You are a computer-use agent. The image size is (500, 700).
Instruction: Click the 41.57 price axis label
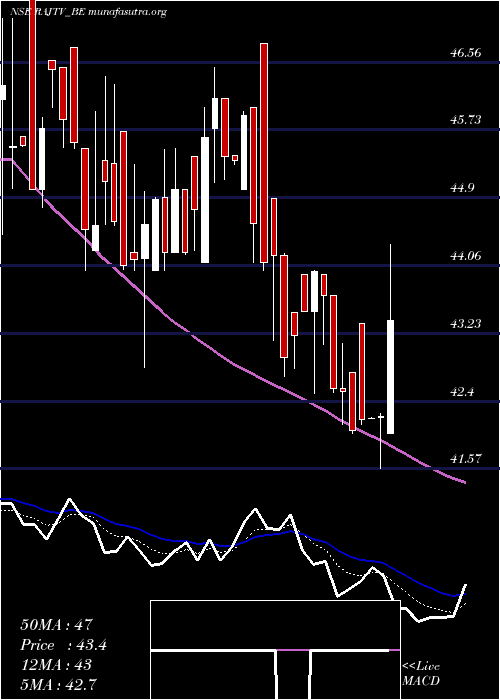[466, 458]
